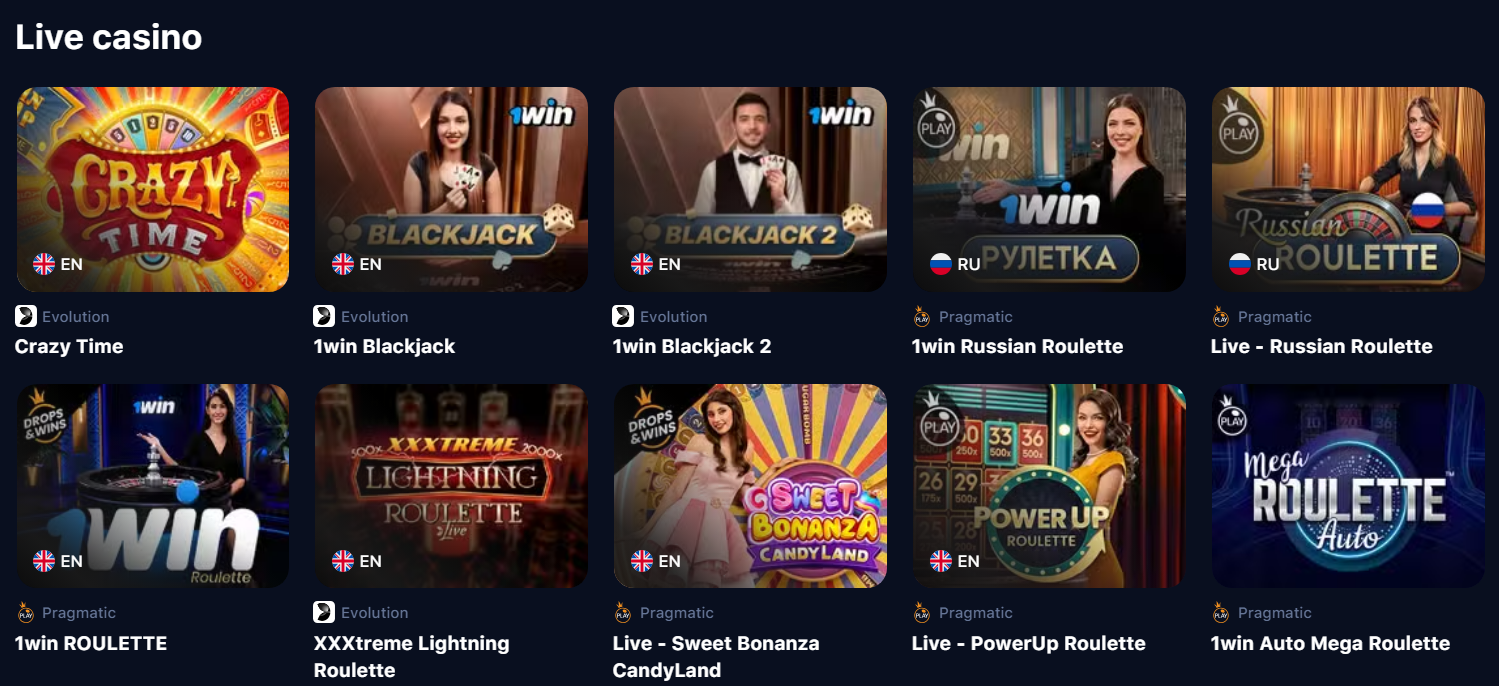Image resolution: width=1499 pixels, height=686 pixels.
Task: Click the 1win Blackjack title link
Action: [x=384, y=347]
